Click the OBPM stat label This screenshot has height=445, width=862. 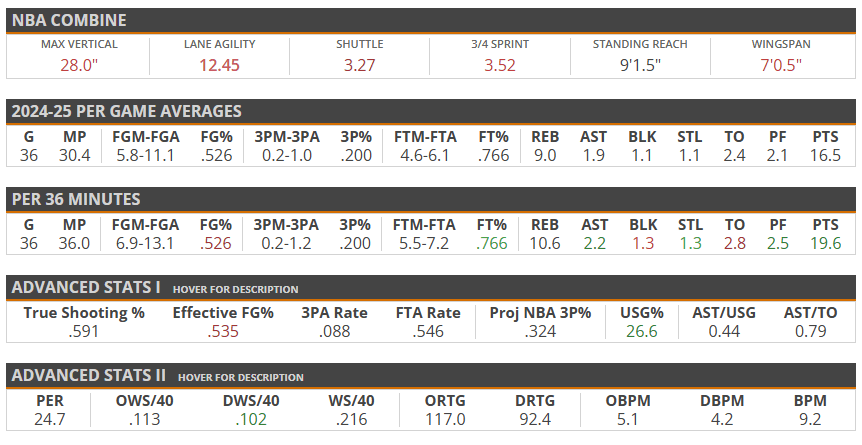click(629, 401)
